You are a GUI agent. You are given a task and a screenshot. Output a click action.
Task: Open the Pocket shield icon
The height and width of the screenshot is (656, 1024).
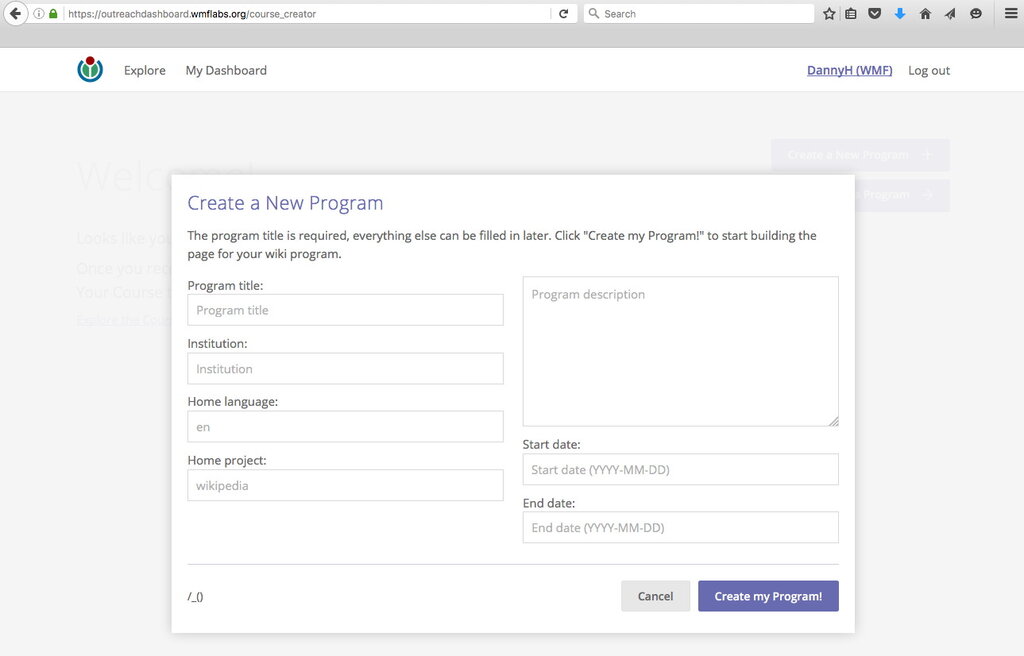874,14
